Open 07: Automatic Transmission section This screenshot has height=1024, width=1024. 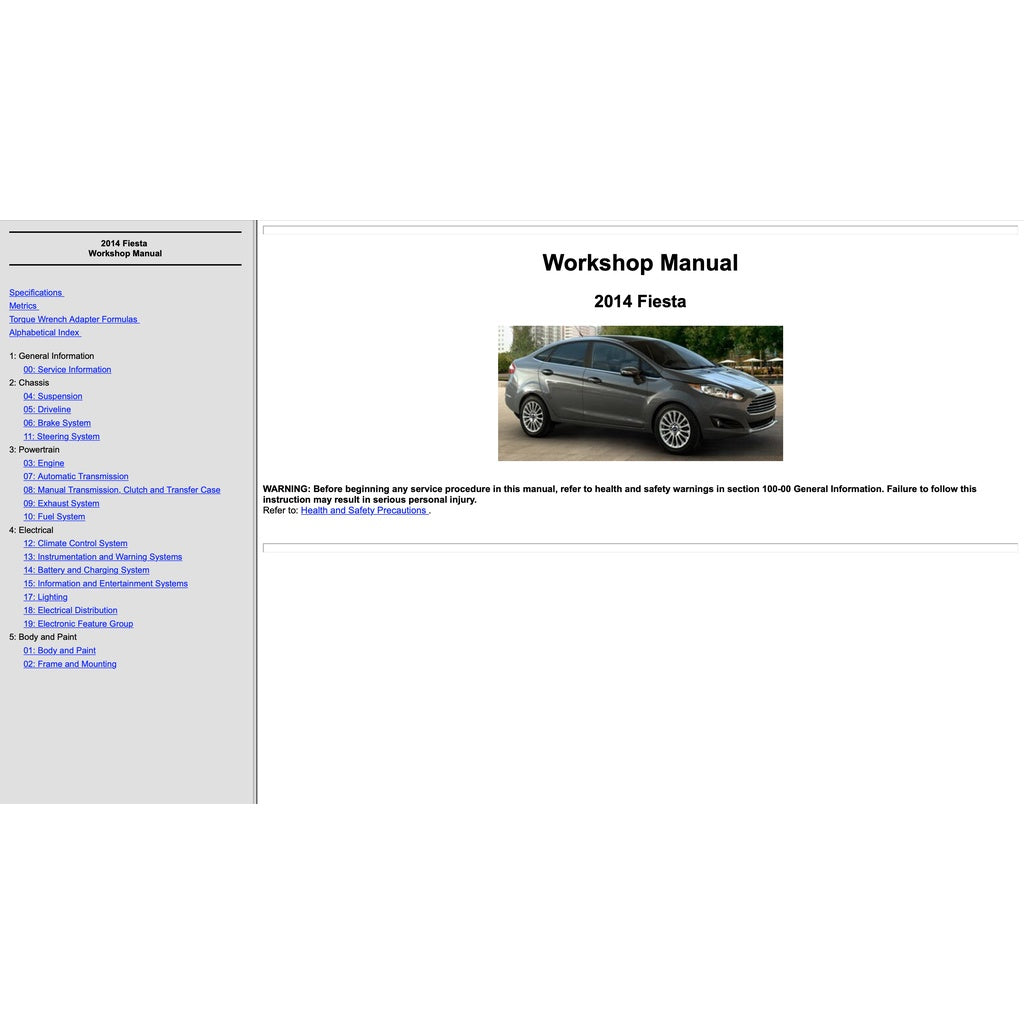click(75, 476)
